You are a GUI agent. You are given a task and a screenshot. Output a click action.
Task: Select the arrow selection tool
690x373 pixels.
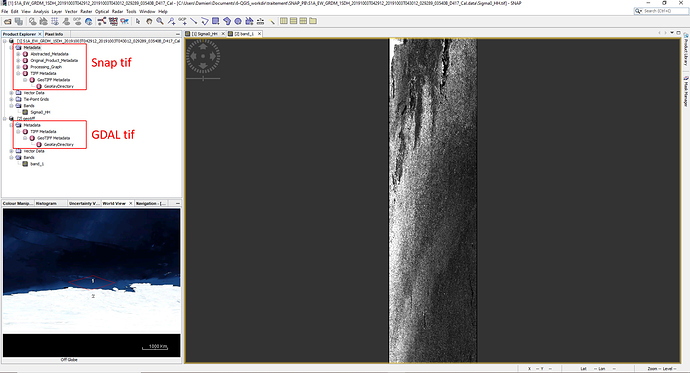tap(138, 21)
